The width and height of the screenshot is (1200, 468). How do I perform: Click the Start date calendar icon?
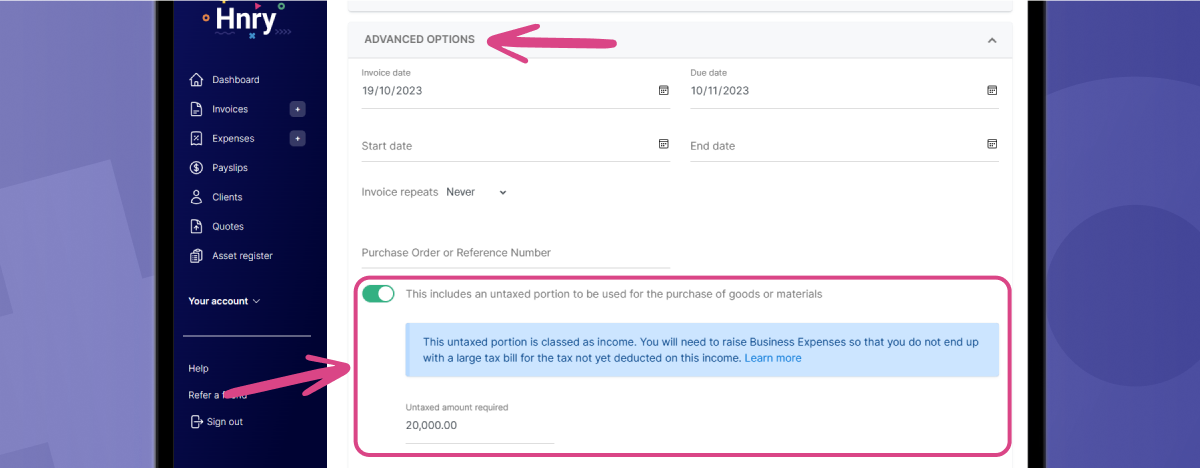(x=663, y=144)
